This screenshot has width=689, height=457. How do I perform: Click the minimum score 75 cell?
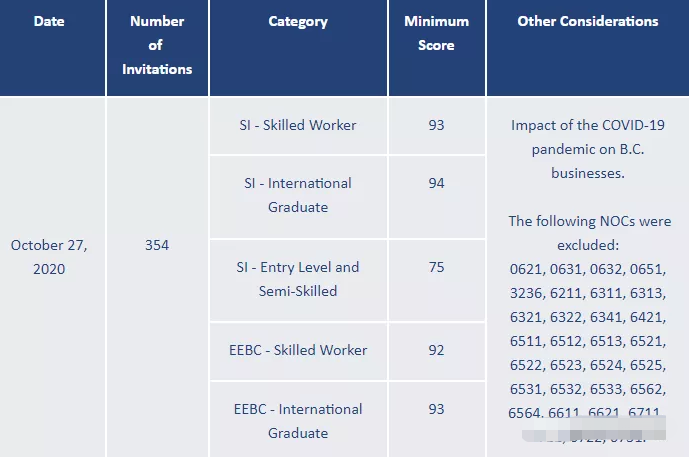click(436, 267)
